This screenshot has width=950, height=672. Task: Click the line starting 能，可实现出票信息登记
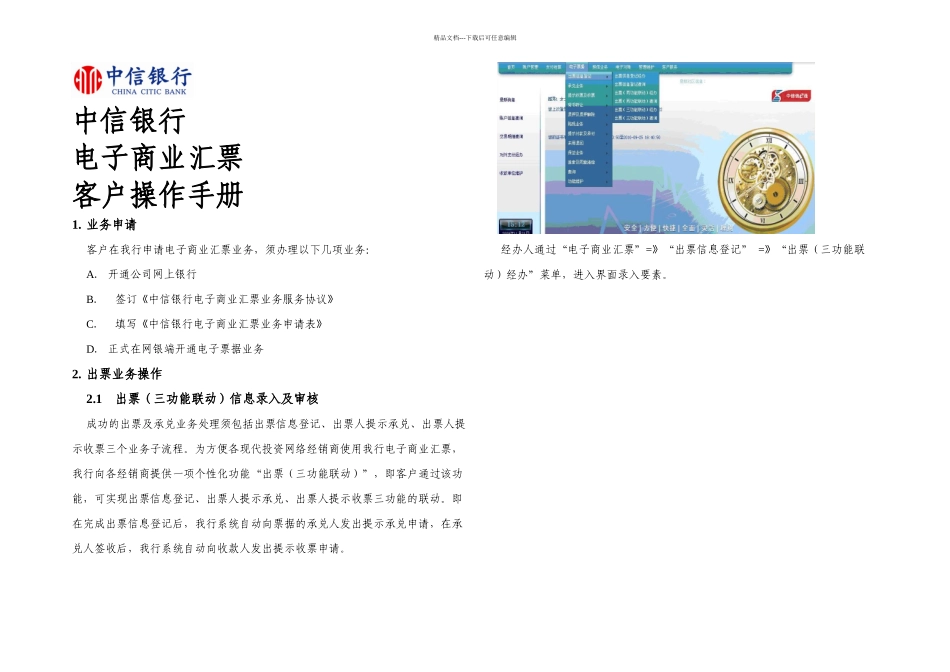[268, 499]
